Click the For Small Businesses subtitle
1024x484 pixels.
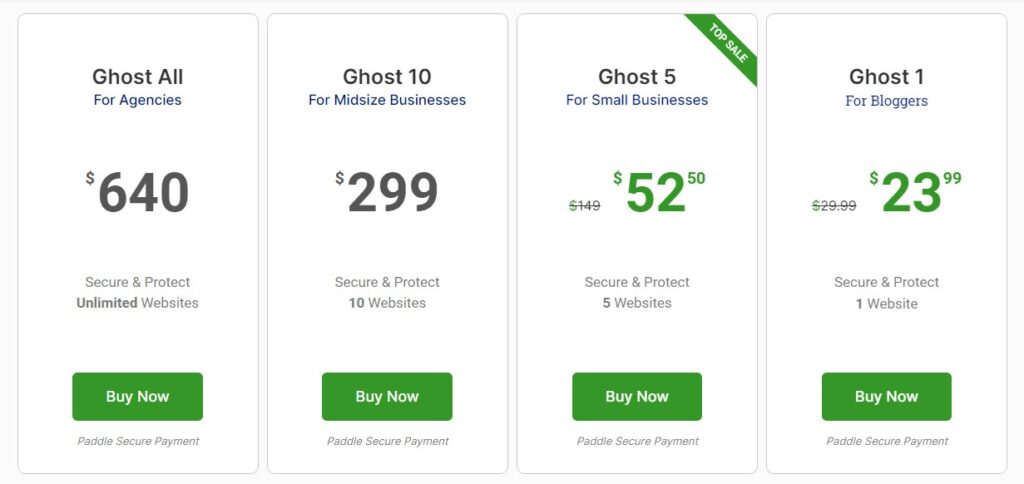637,100
